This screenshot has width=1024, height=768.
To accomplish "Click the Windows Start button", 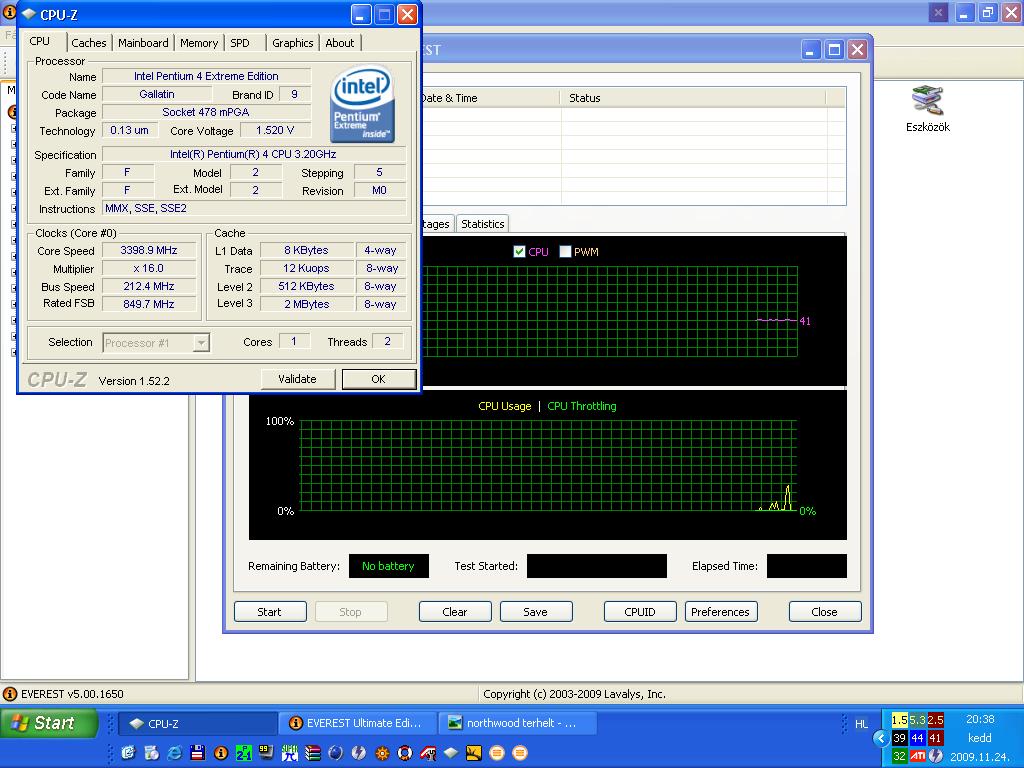I will pos(50,723).
